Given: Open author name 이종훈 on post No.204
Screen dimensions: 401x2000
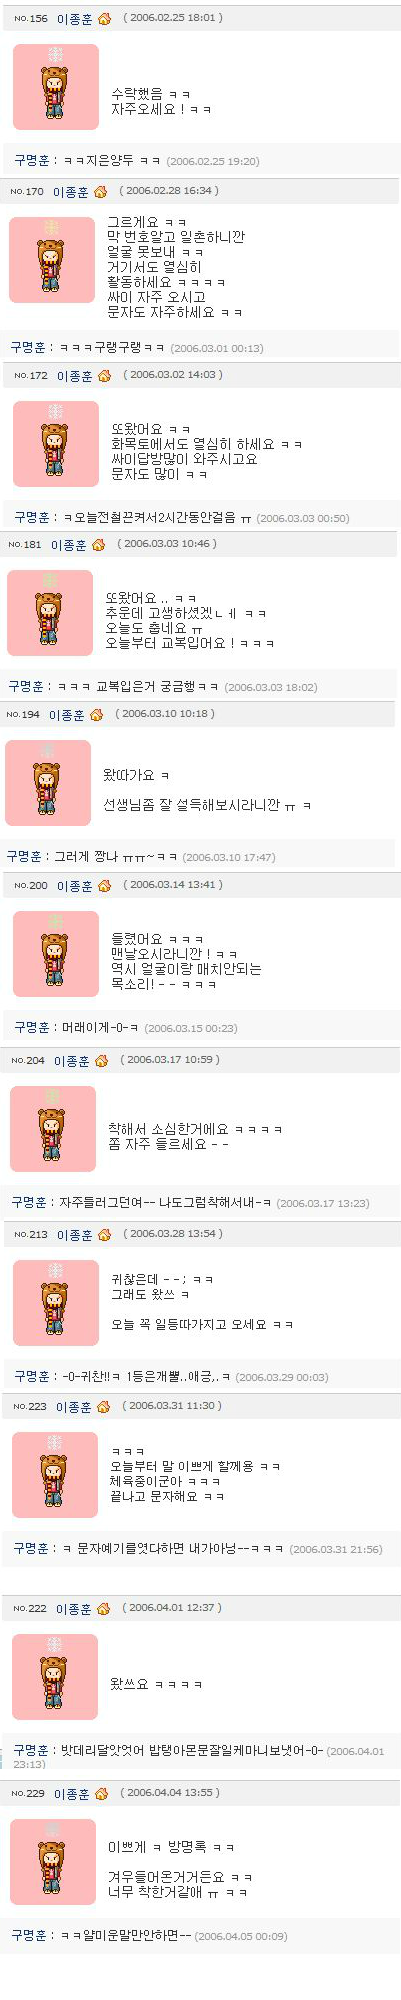Looking at the screenshot, I should (72, 1061).
